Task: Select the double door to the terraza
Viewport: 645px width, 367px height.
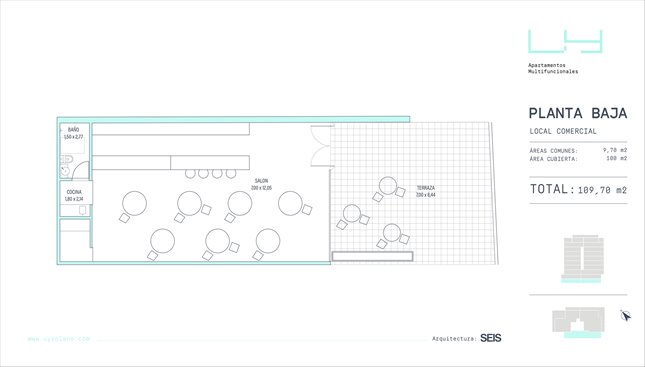Action: pyautogui.click(x=322, y=146)
